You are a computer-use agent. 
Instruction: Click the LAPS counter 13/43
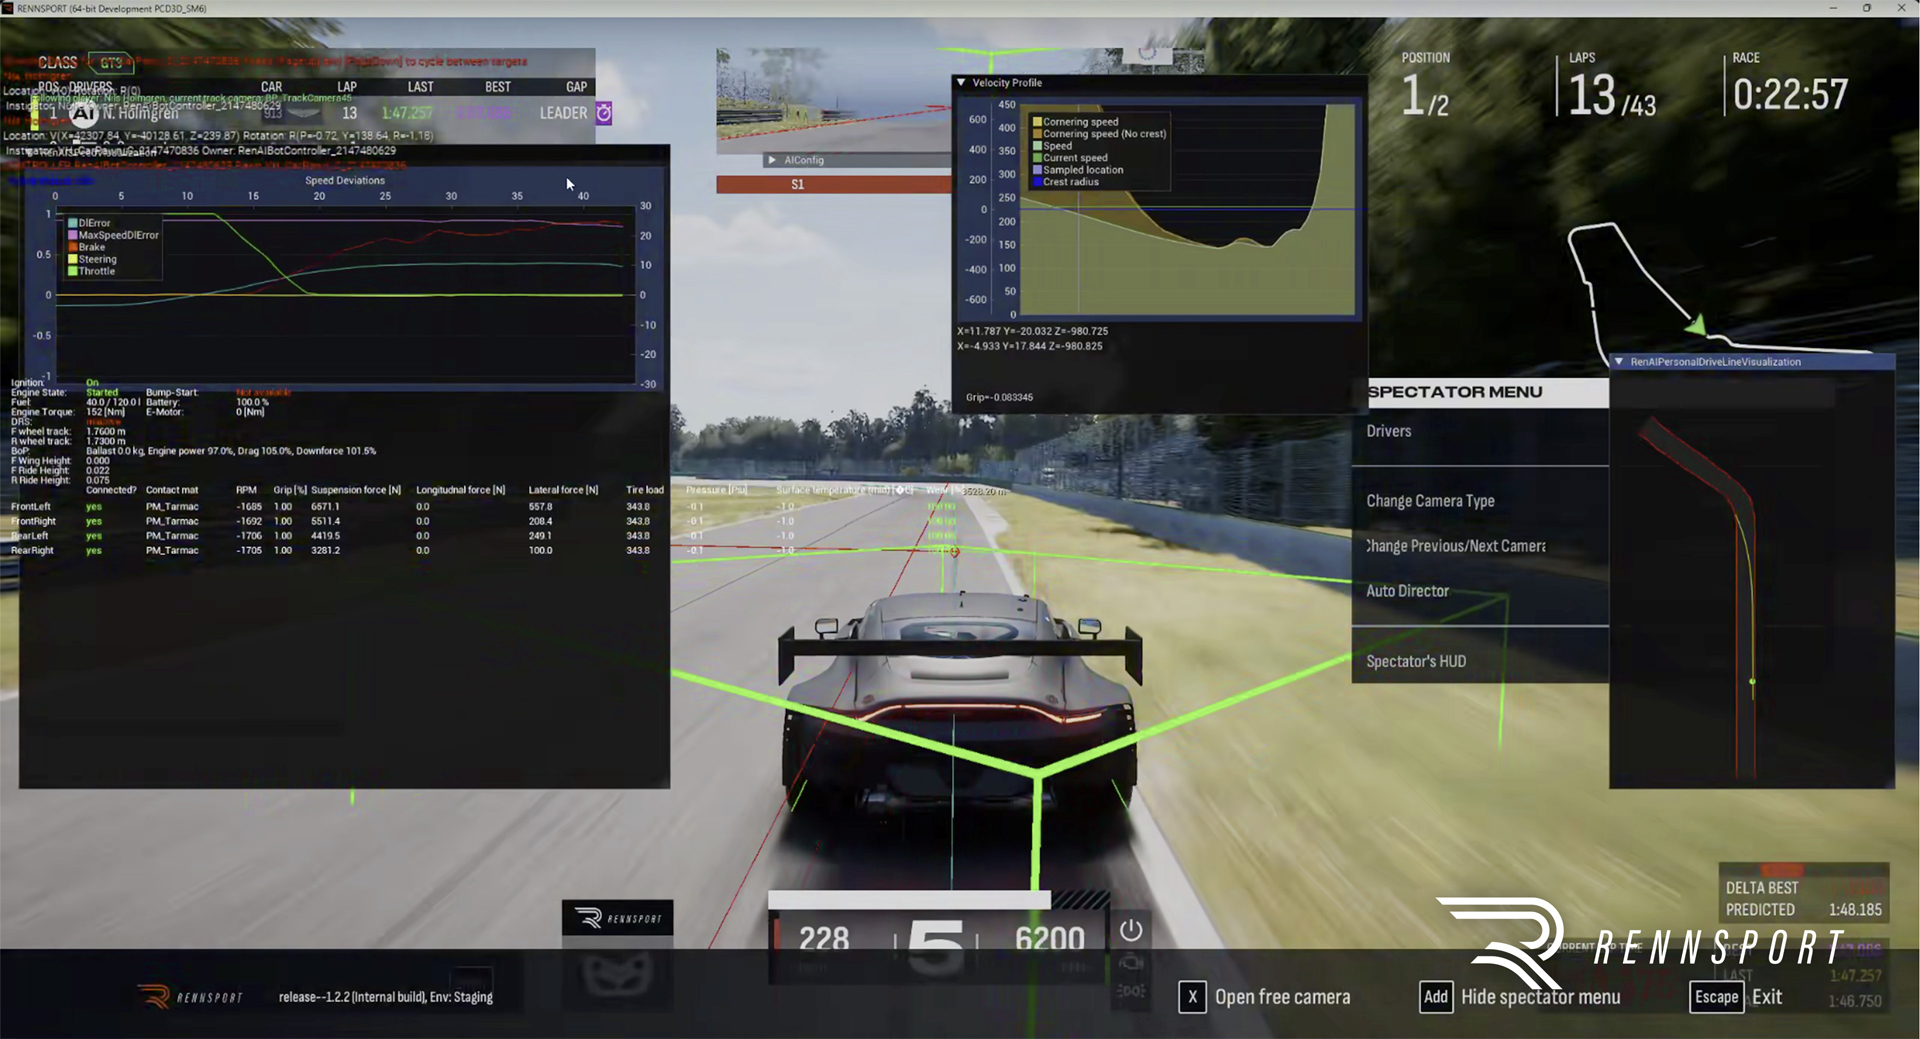click(x=1611, y=96)
